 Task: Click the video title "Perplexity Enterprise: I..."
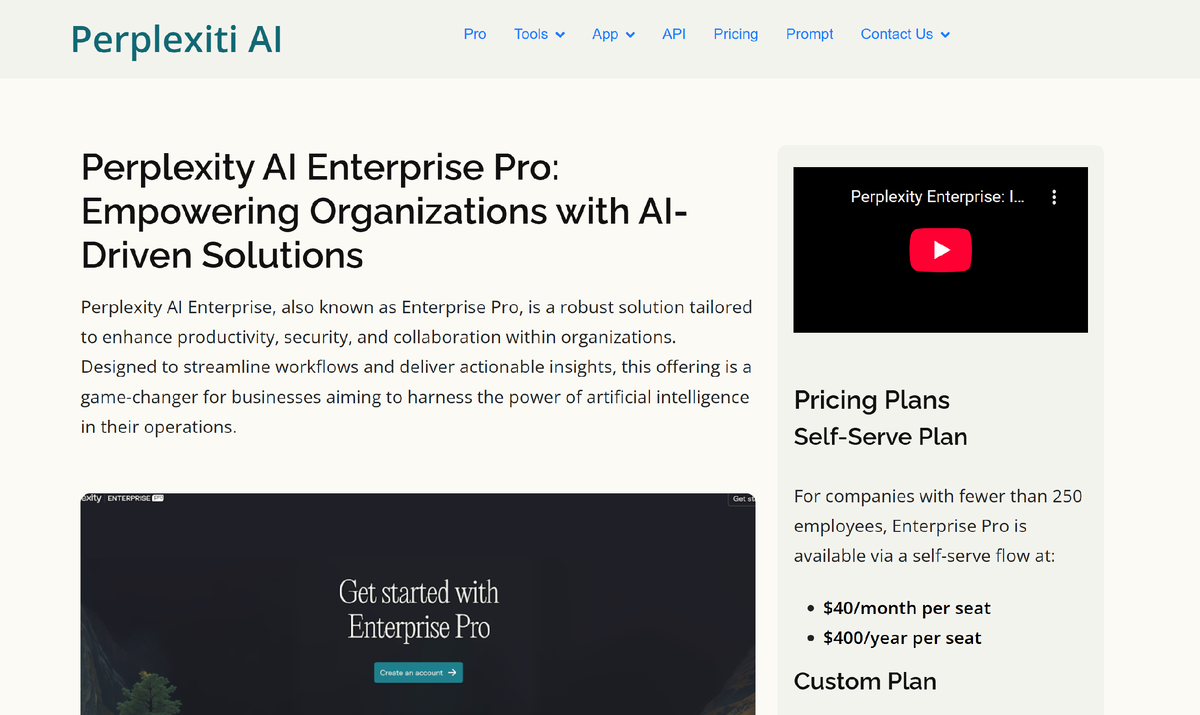(937, 197)
